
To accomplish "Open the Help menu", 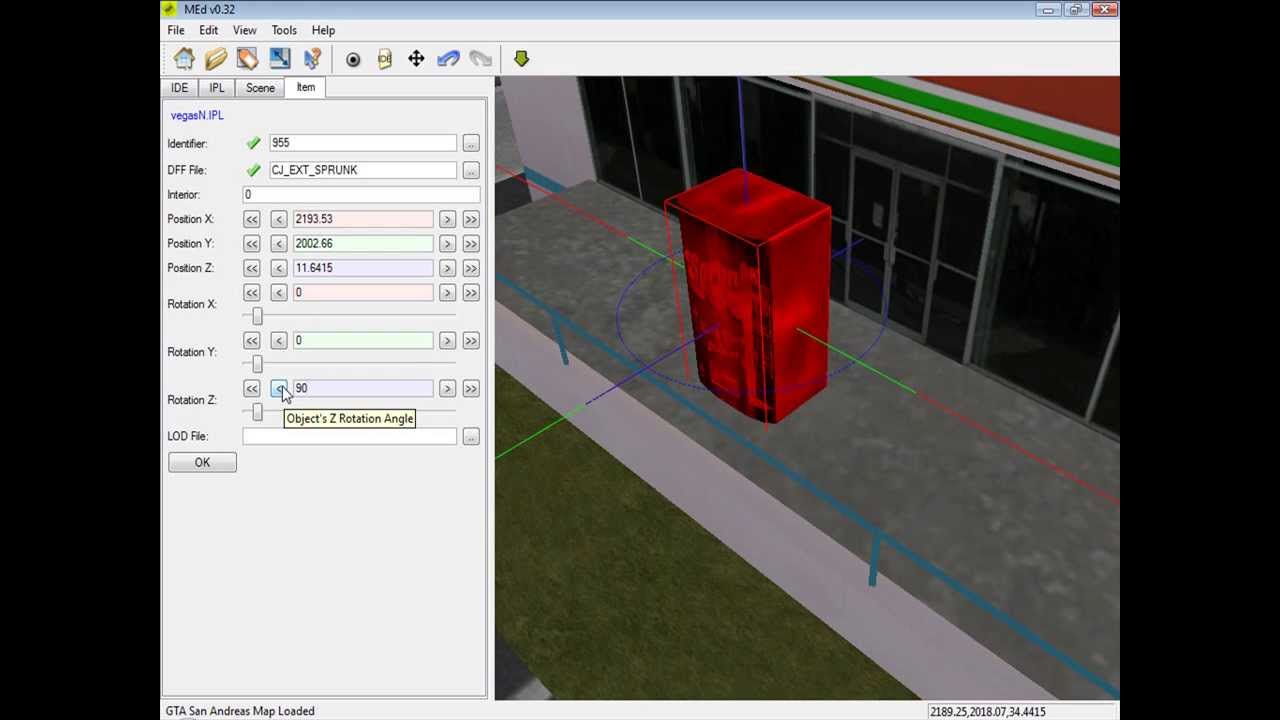I will tap(323, 30).
